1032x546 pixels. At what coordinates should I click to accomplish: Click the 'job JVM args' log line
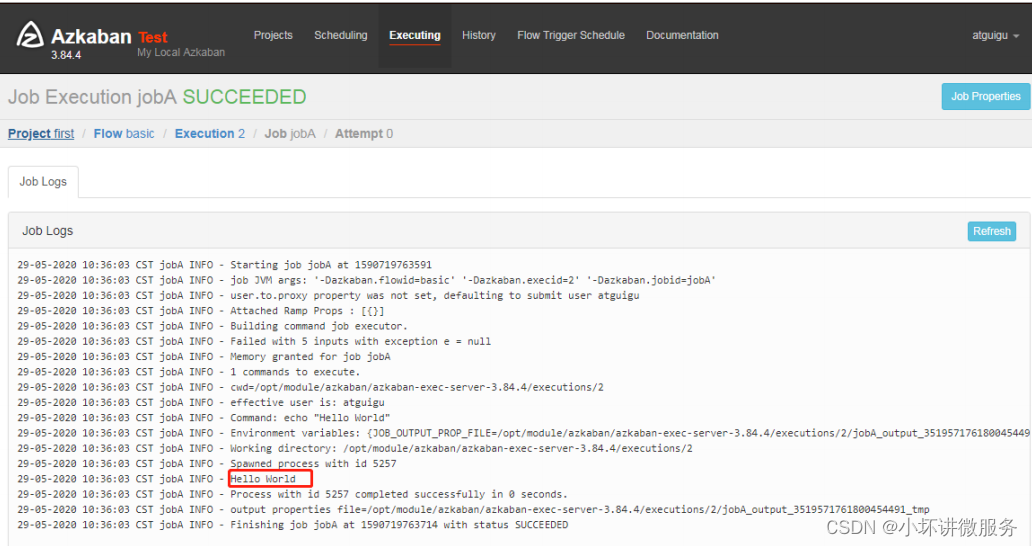click(x=366, y=280)
